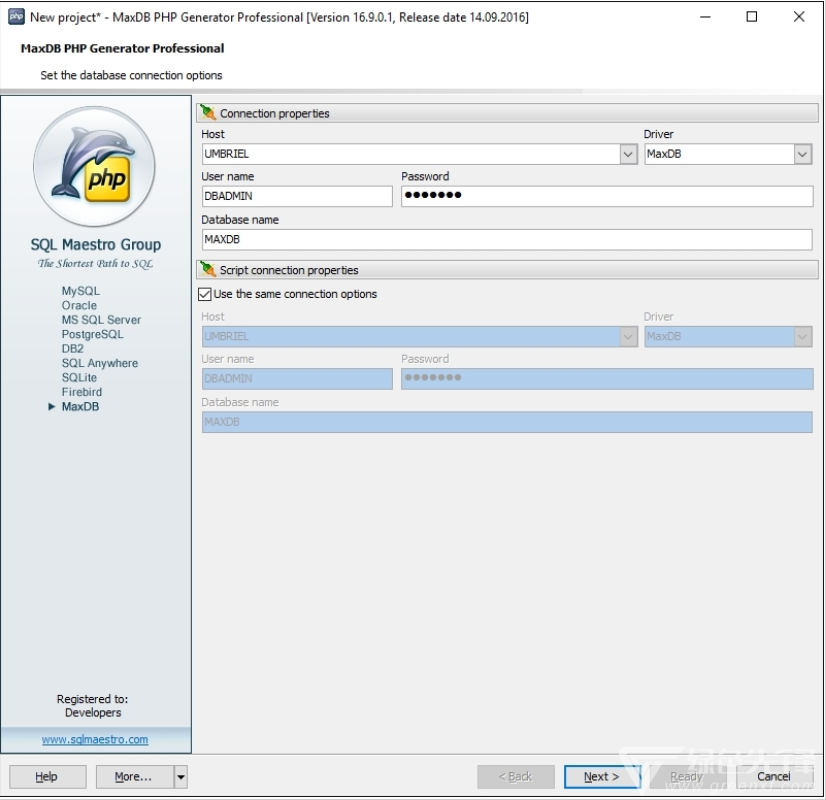Click The Shortest Path to SQL tagline
This screenshot has width=826, height=800.
95,263
